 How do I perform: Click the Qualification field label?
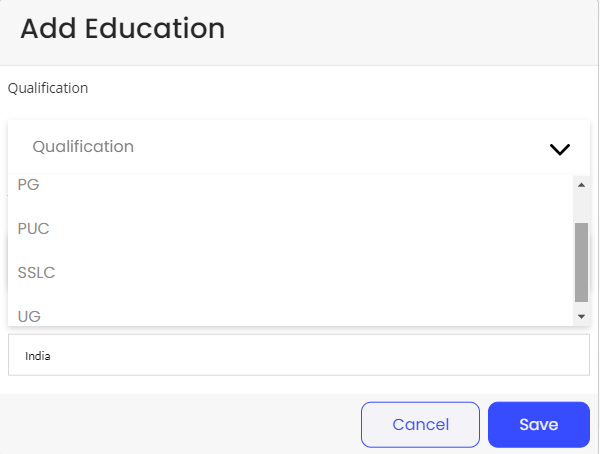click(48, 88)
